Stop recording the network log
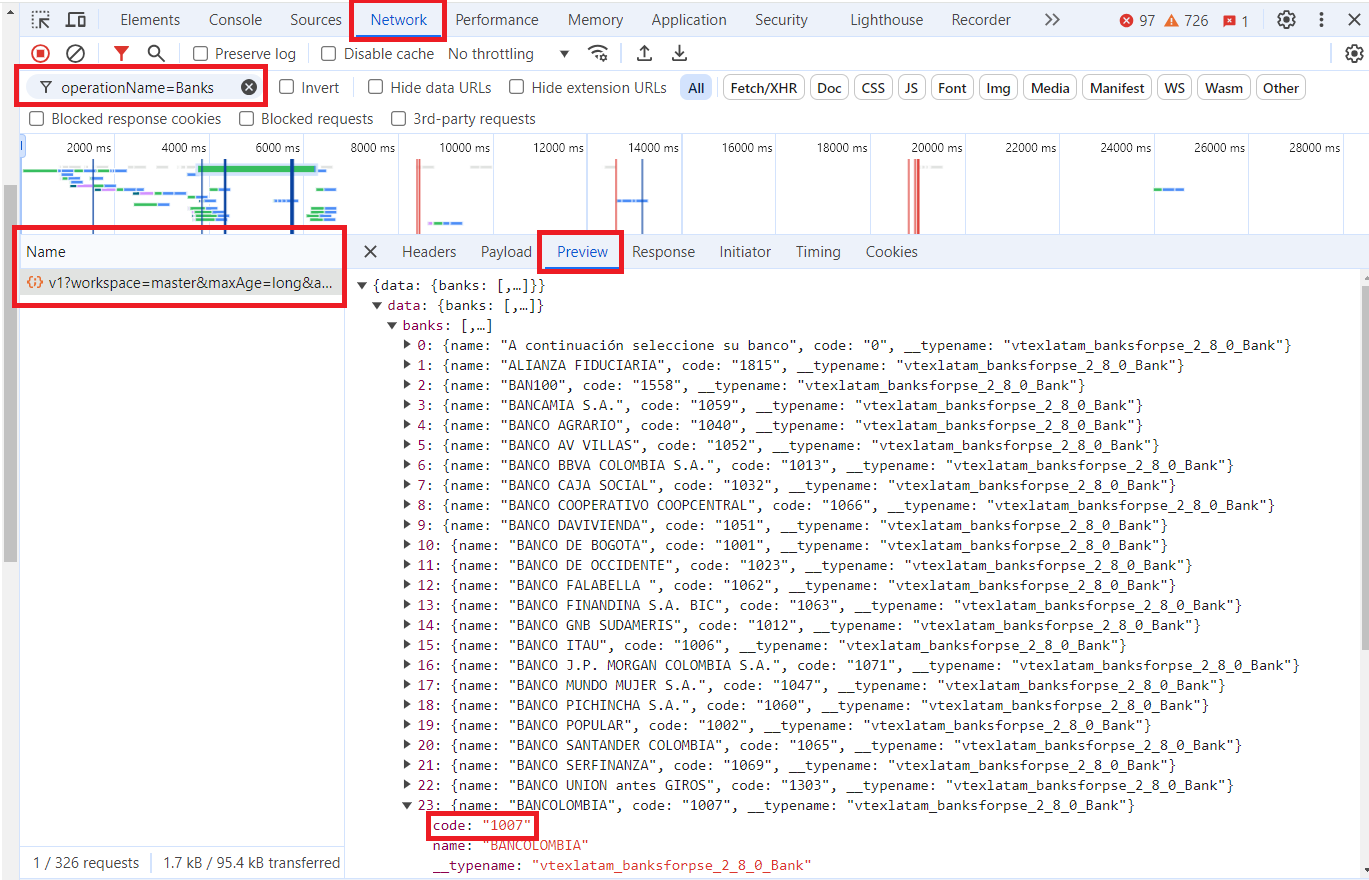This screenshot has height=880, width=1369. tap(40, 53)
